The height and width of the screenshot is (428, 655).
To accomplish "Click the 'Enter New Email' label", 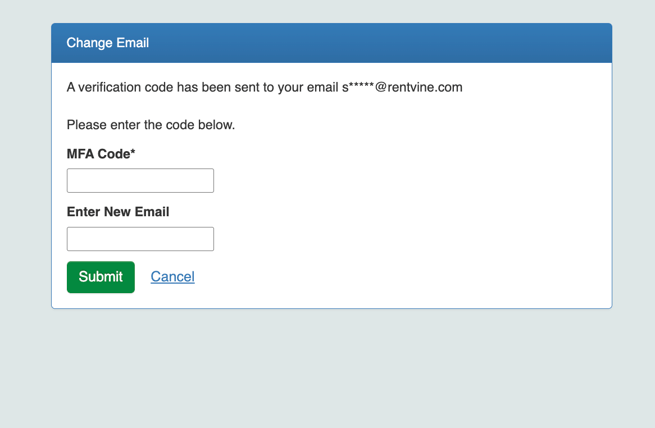I will tap(118, 212).
